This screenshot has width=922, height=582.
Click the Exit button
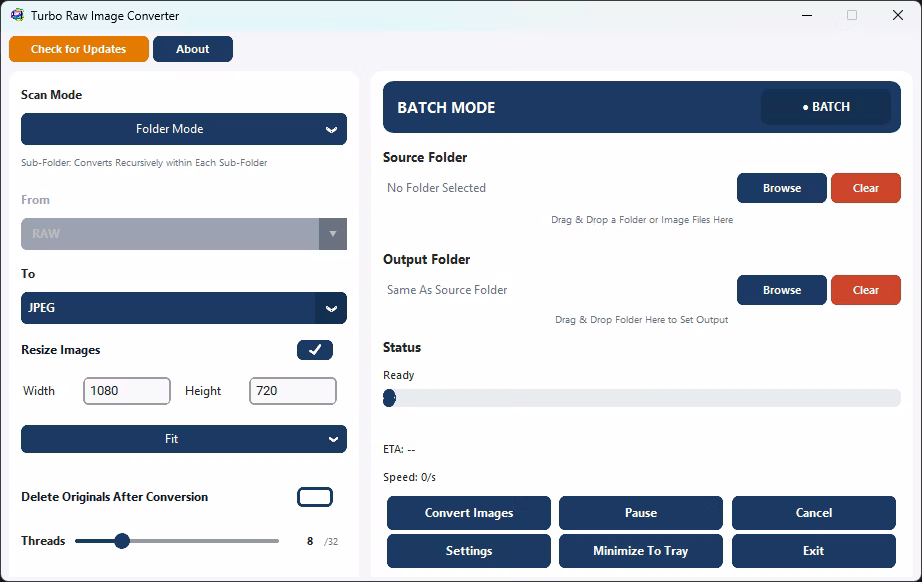(x=814, y=551)
